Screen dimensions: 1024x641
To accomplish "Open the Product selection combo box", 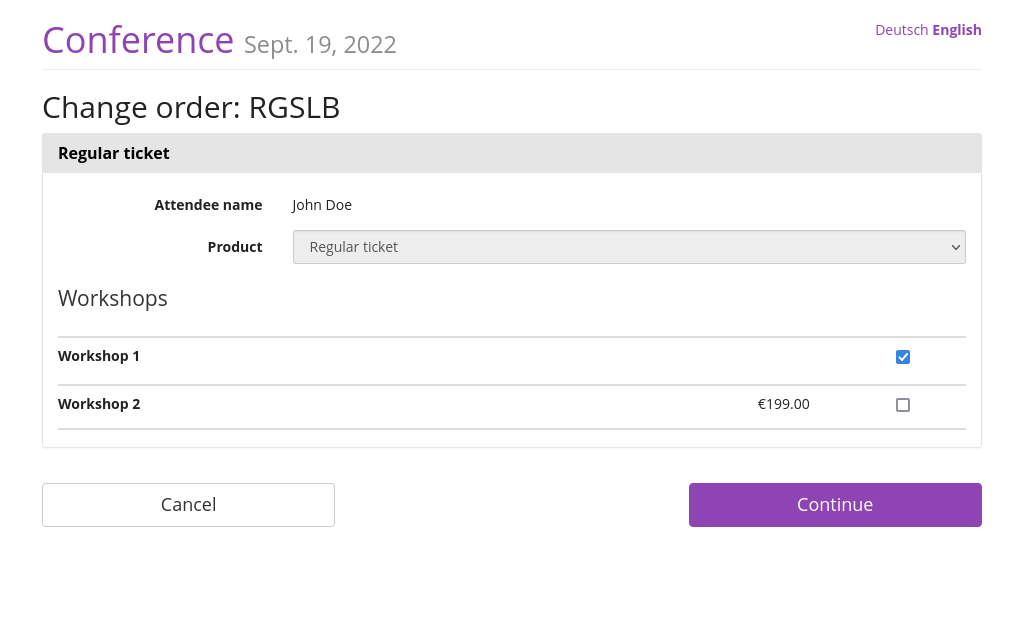I will tap(629, 247).
